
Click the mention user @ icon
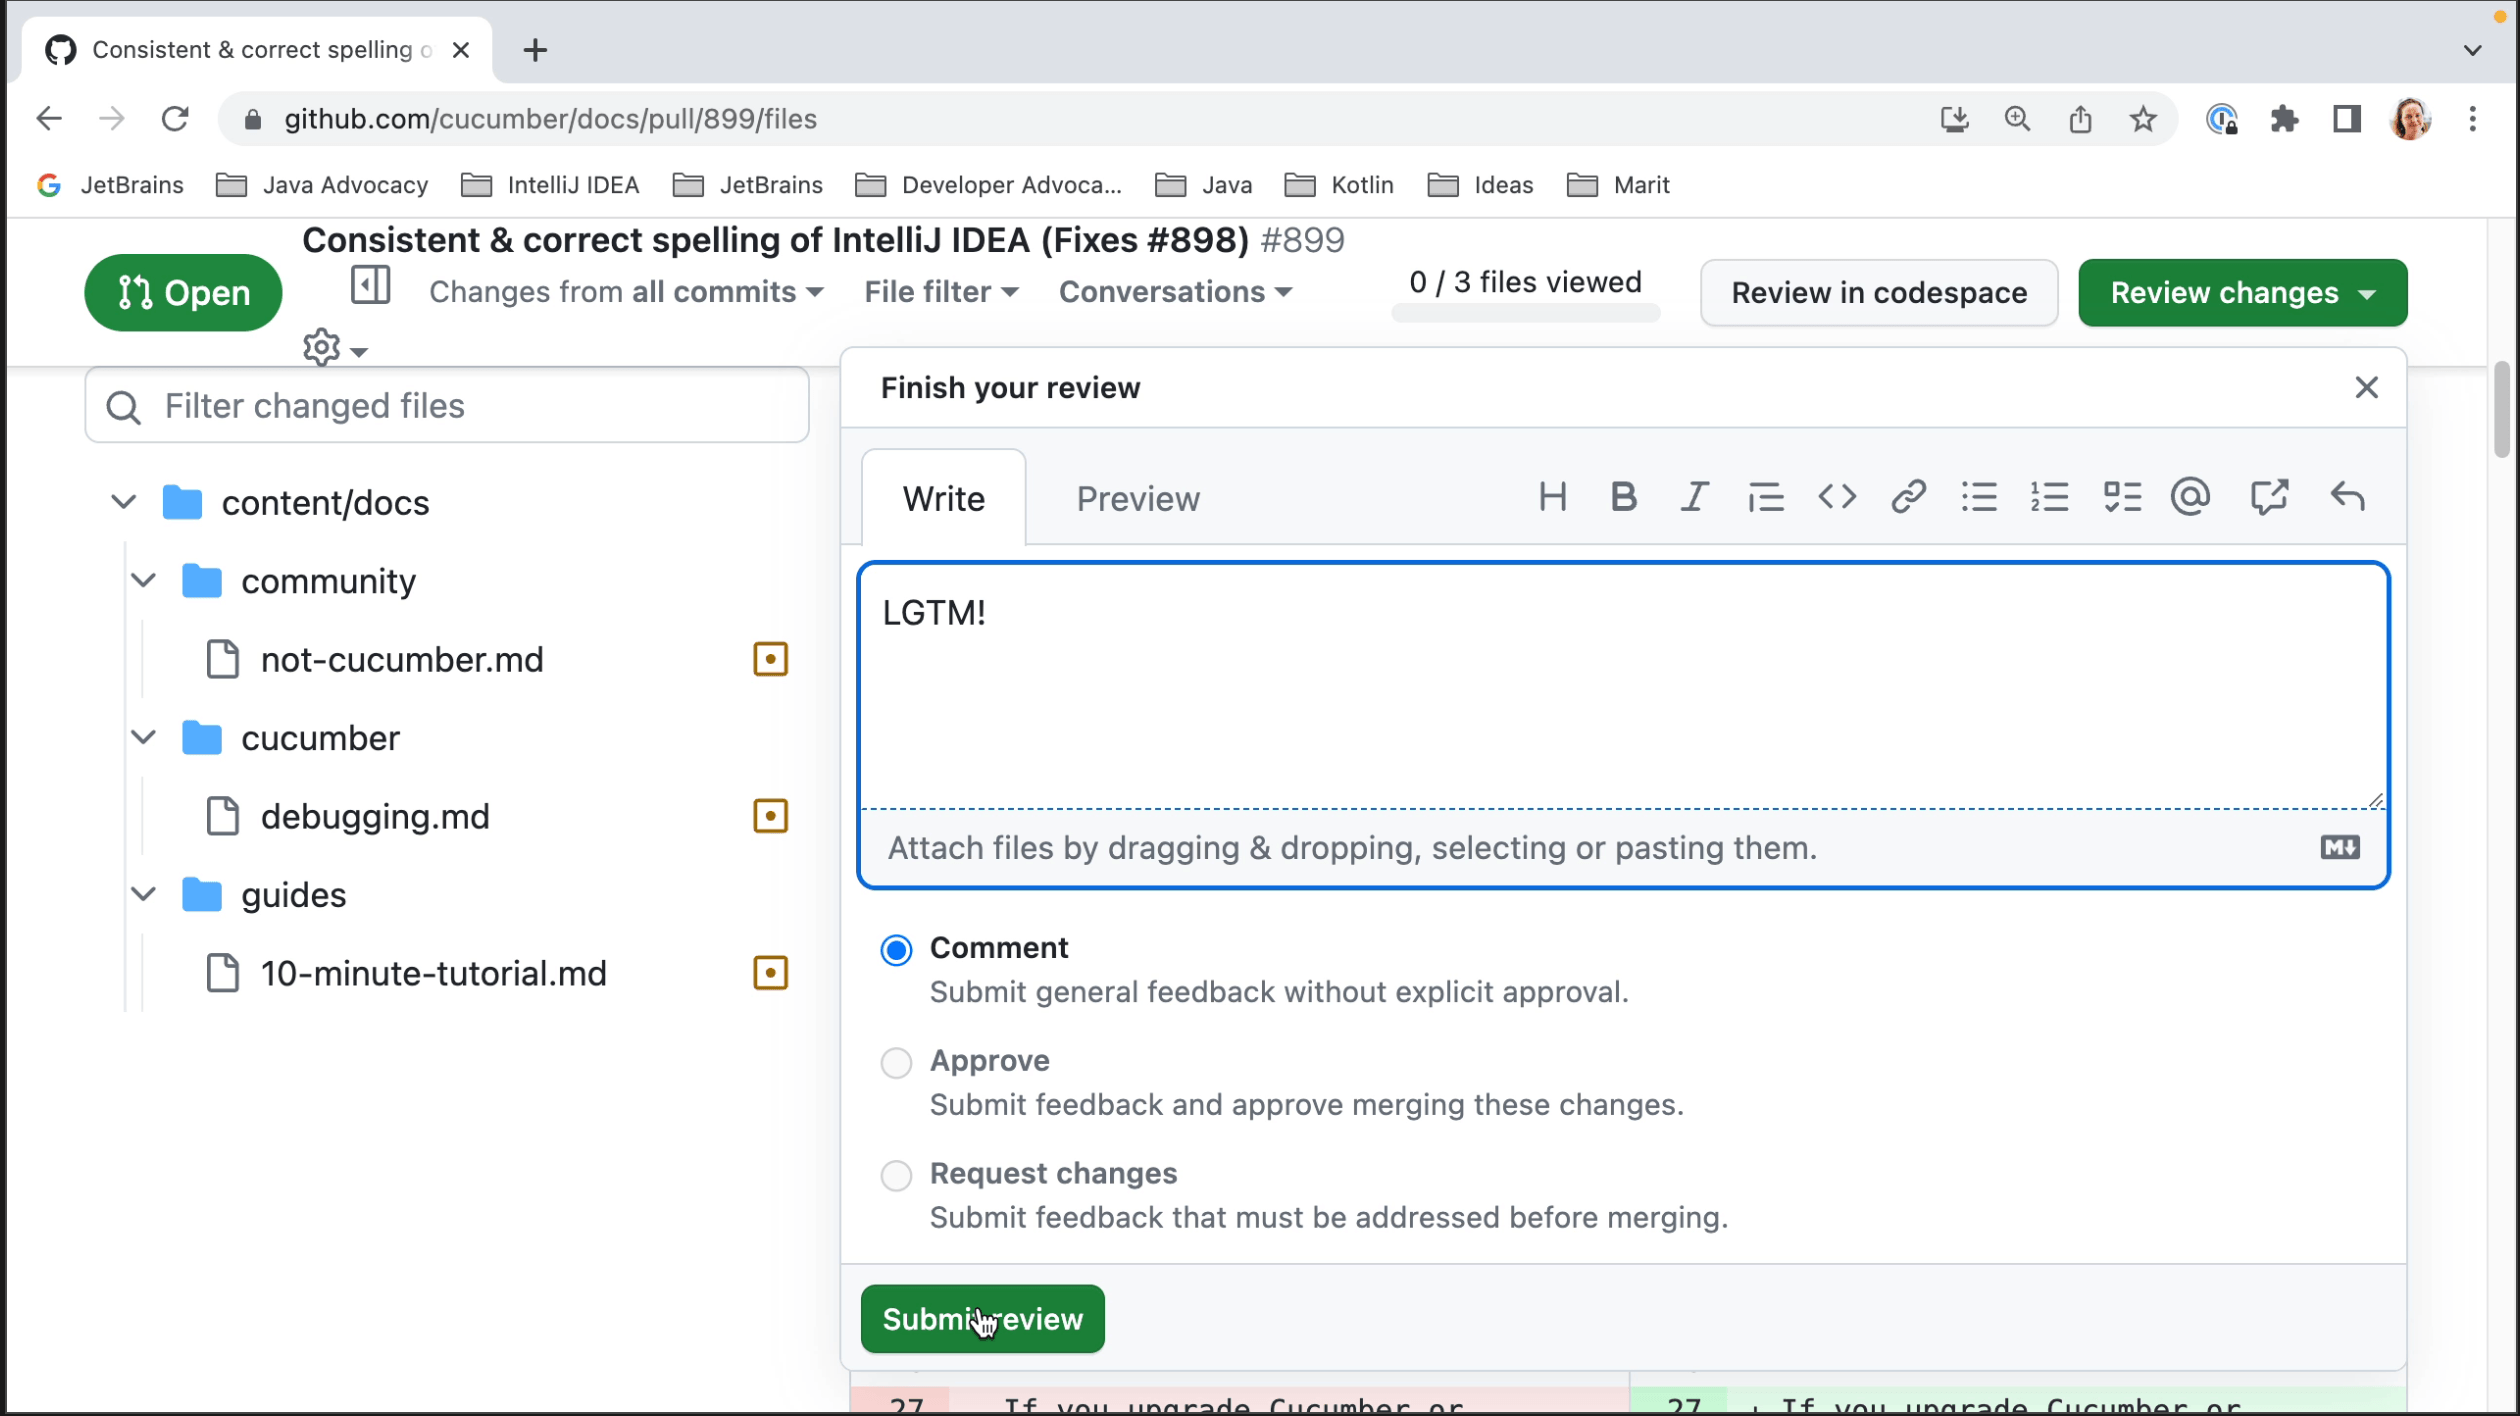tap(2190, 497)
